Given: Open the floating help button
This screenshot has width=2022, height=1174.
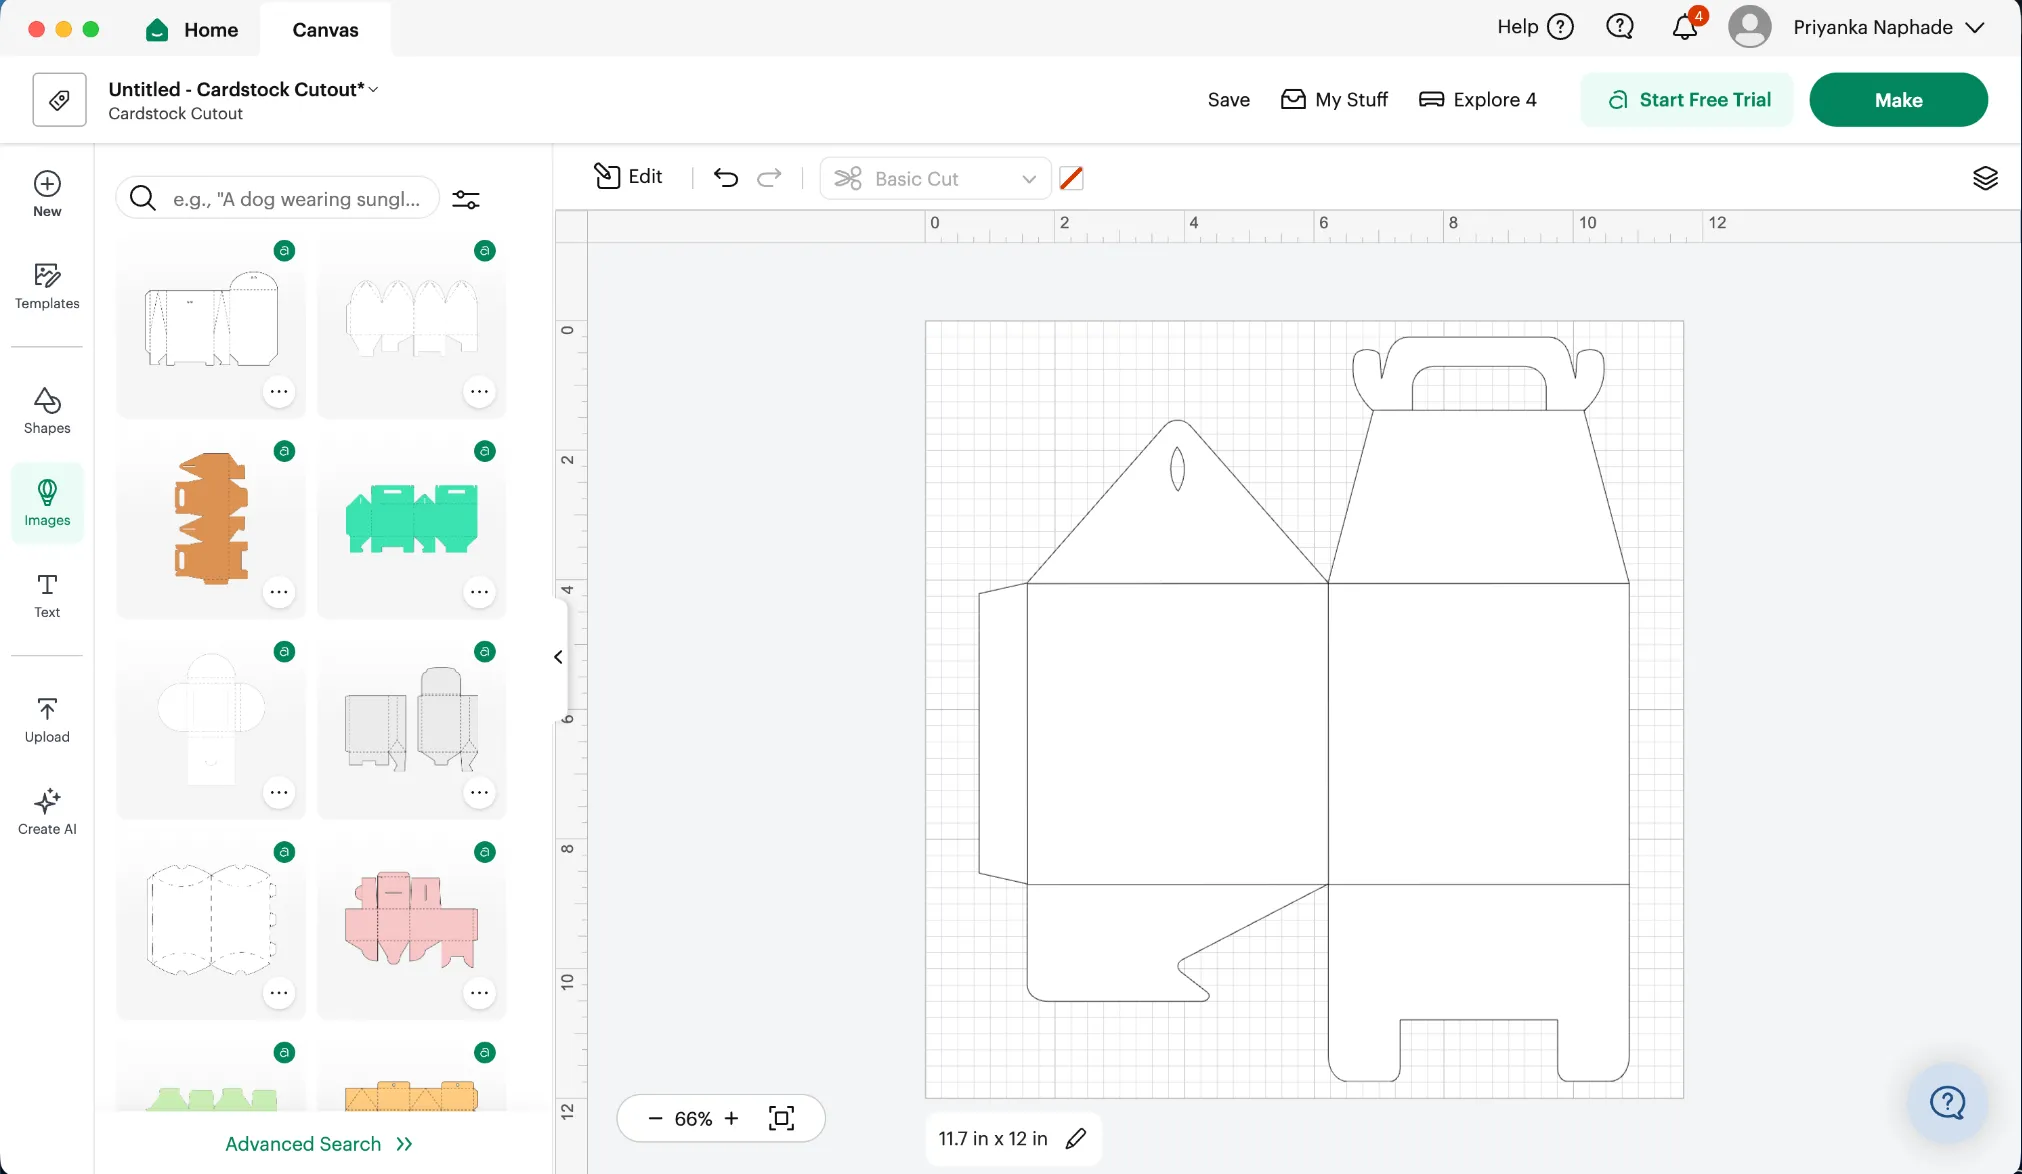Looking at the screenshot, I should click(x=1947, y=1102).
